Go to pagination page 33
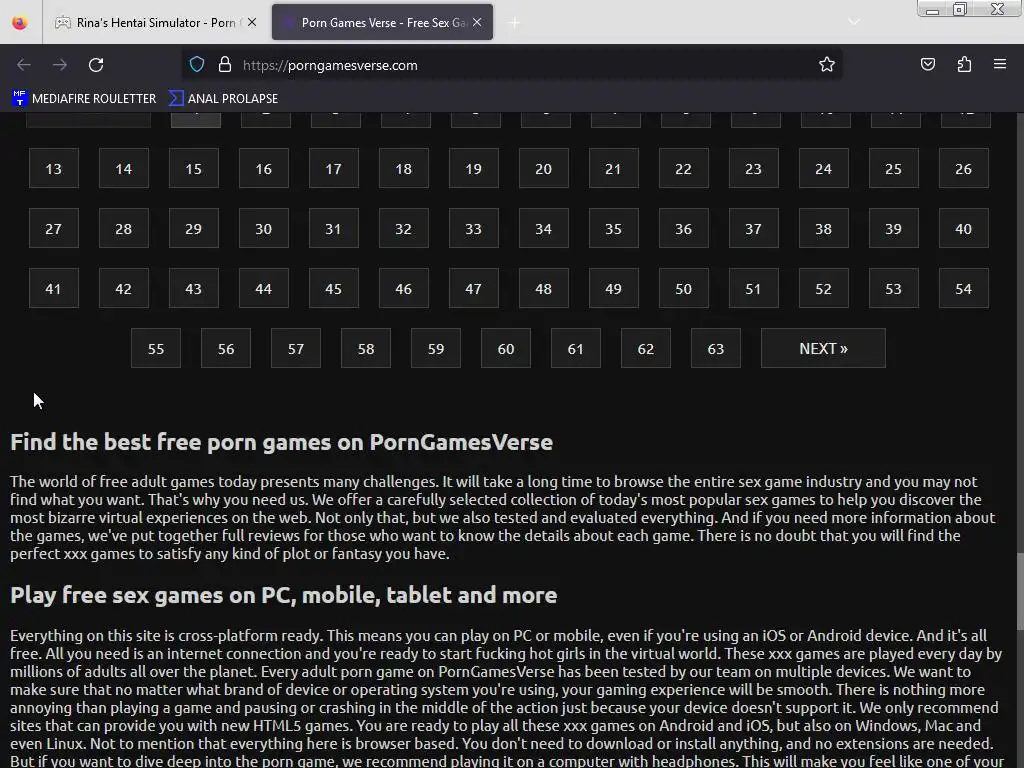This screenshot has width=1024, height=768. tap(473, 229)
